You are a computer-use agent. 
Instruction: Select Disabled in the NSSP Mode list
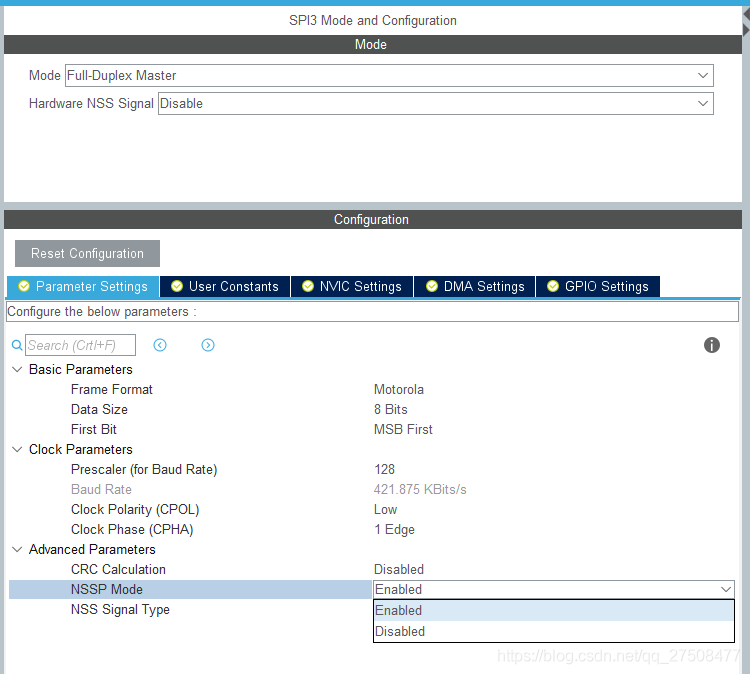point(553,631)
